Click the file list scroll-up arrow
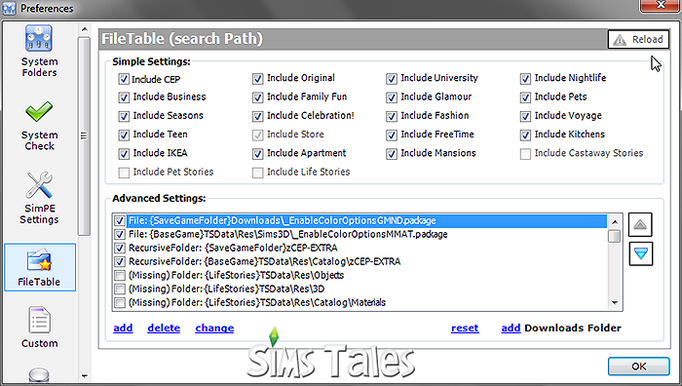The width and height of the screenshot is (682, 386). [x=615, y=222]
